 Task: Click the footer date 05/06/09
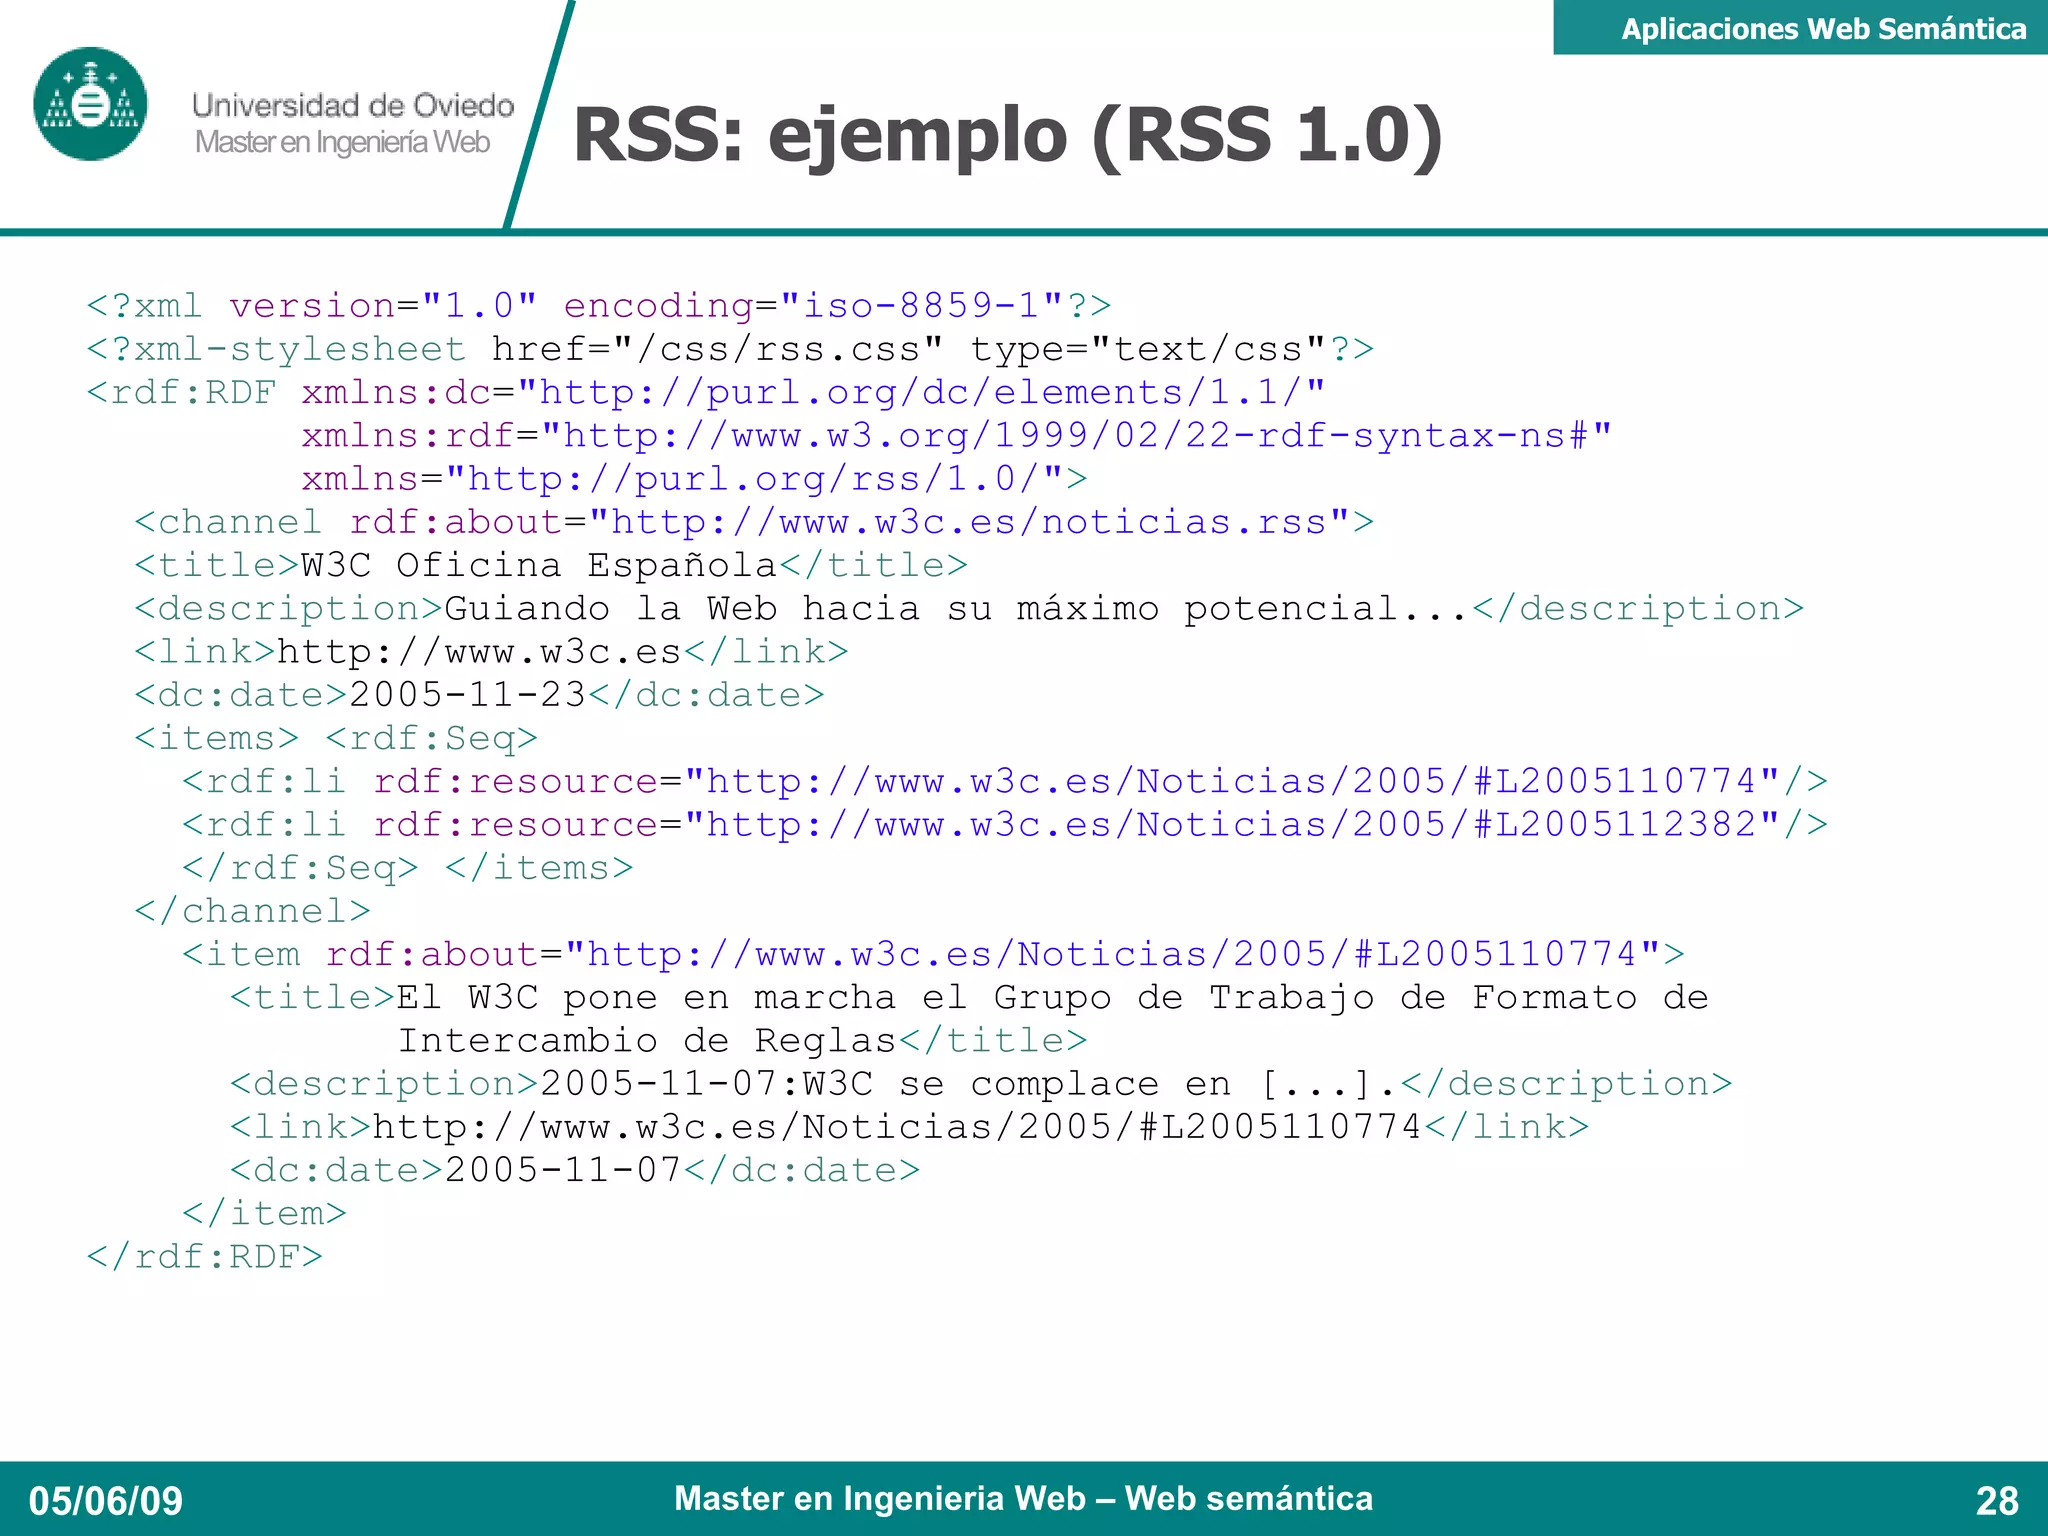coord(106,1500)
